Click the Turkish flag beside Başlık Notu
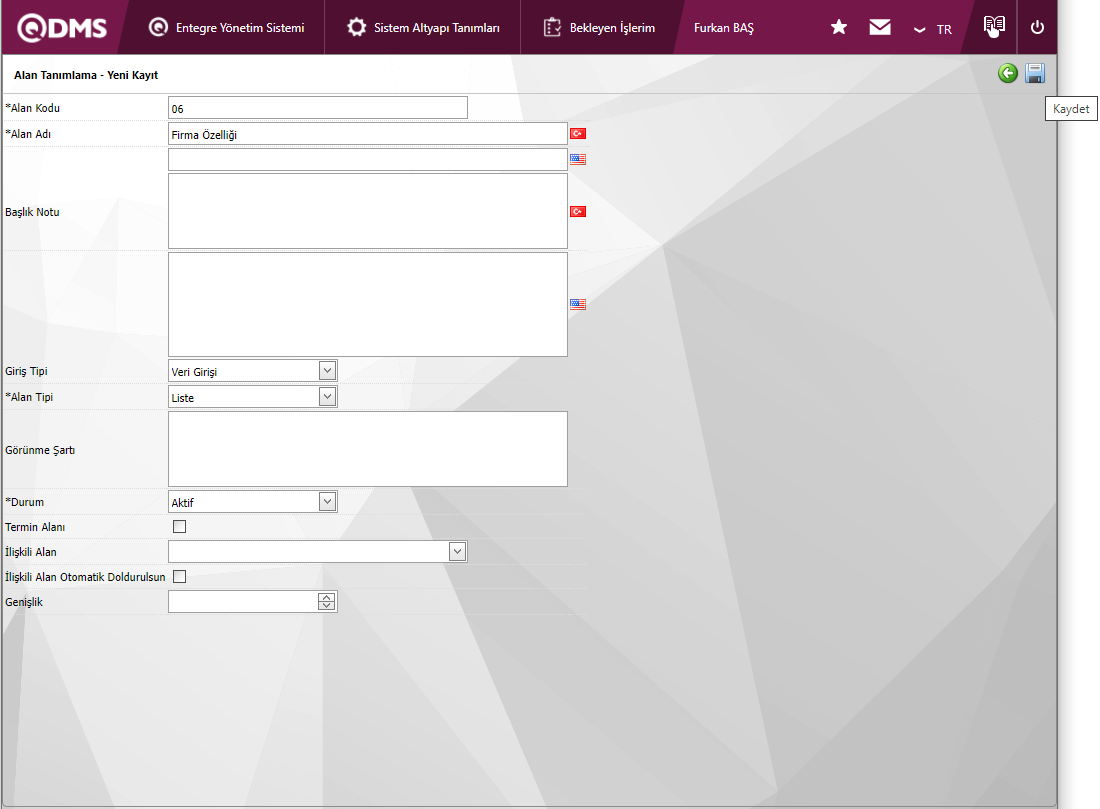This screenshot has width=1100, height=809. [x=578, y=211]
